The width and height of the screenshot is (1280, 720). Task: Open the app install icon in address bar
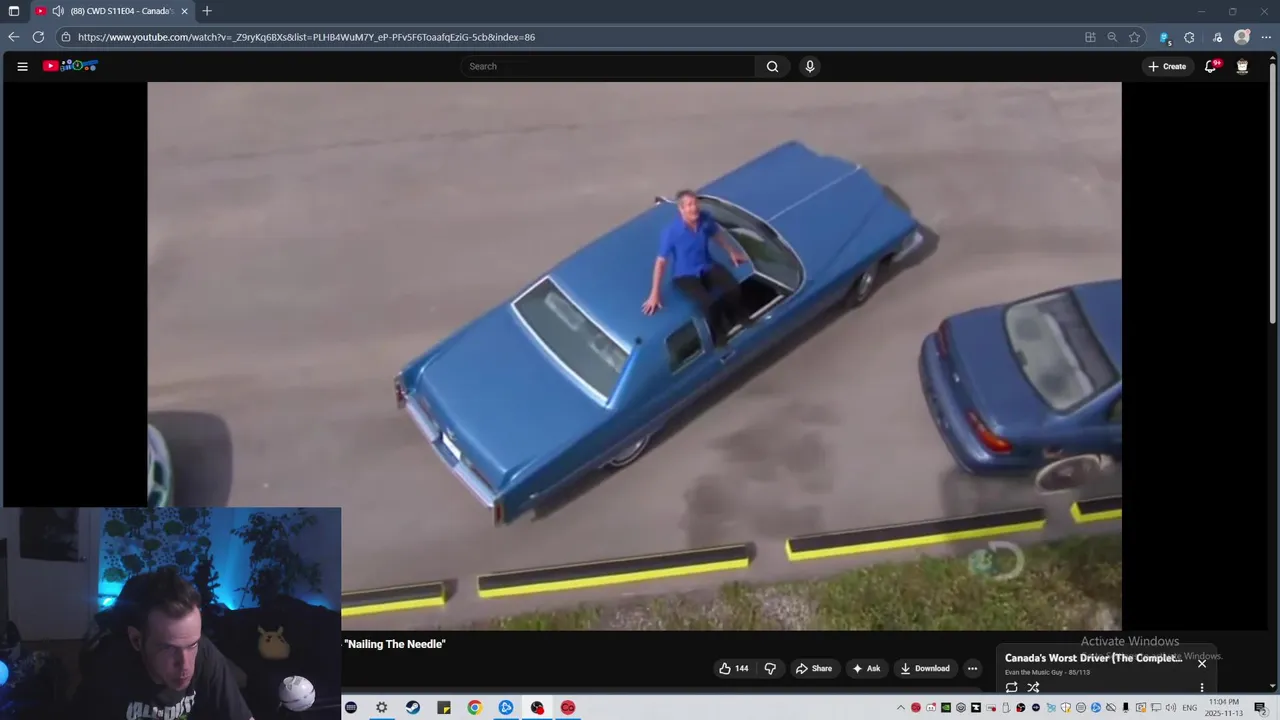(1090, 37)
